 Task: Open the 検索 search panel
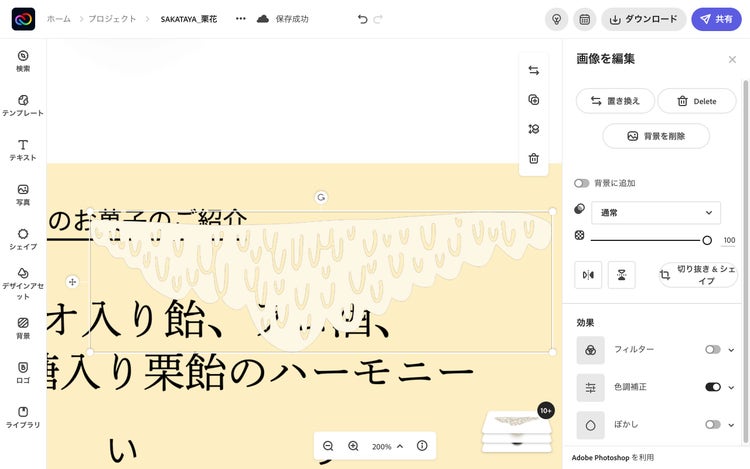23,61
